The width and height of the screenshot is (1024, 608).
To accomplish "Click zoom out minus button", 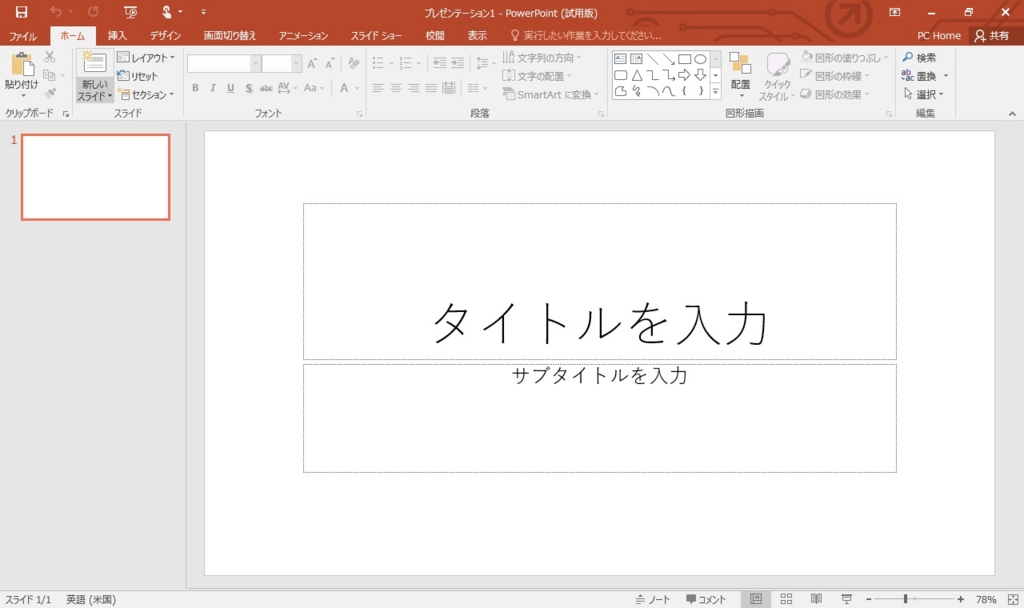I will pos(869,599).
